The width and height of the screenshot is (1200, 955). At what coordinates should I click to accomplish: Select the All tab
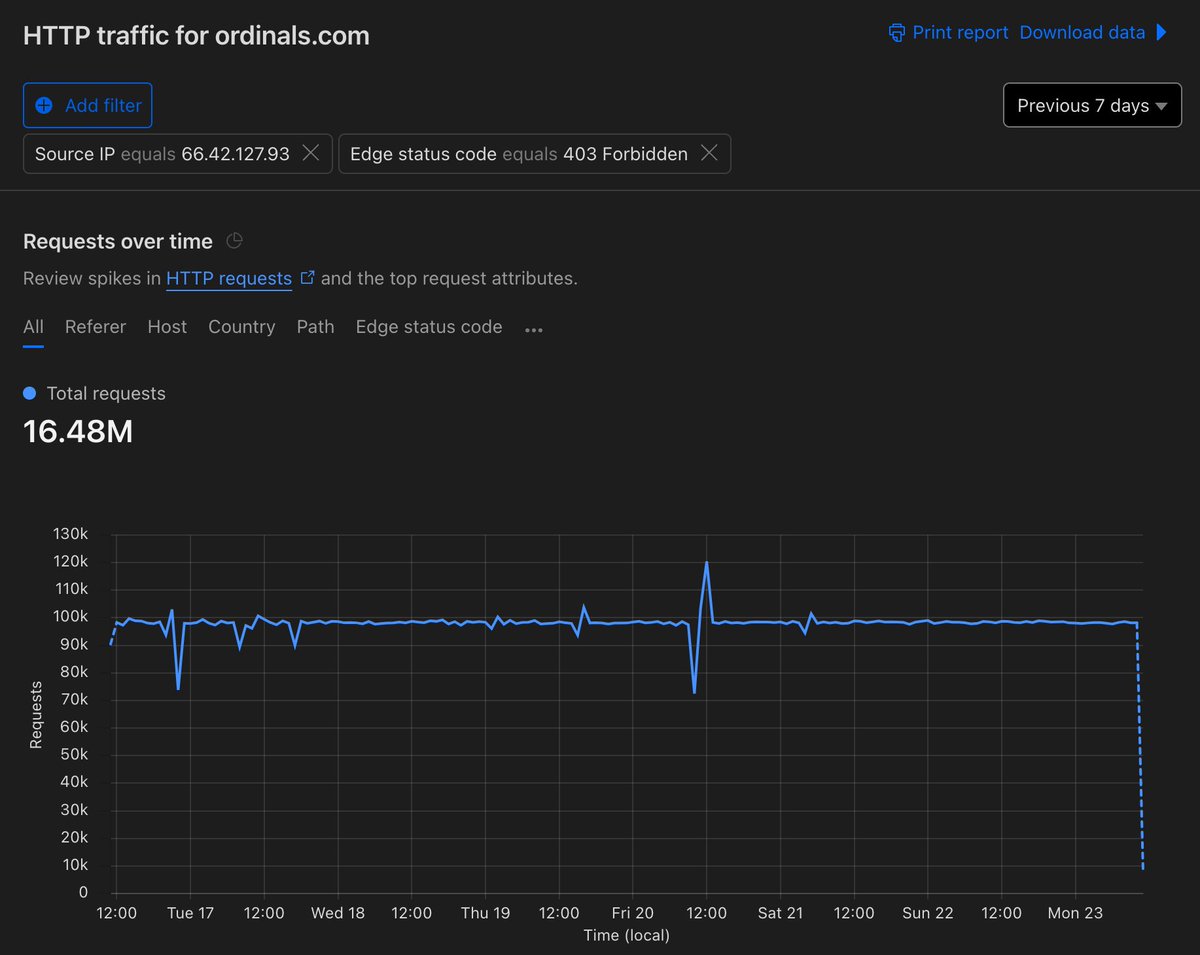pyautogui.click(x=33, y=327)
